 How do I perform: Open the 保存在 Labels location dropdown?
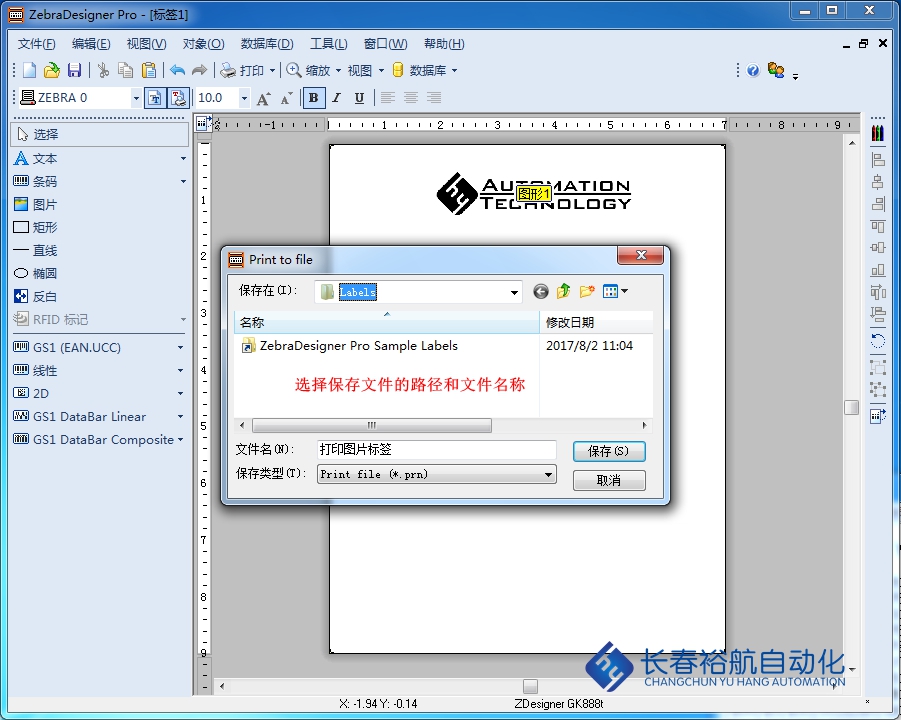click(x=514, y=292)
